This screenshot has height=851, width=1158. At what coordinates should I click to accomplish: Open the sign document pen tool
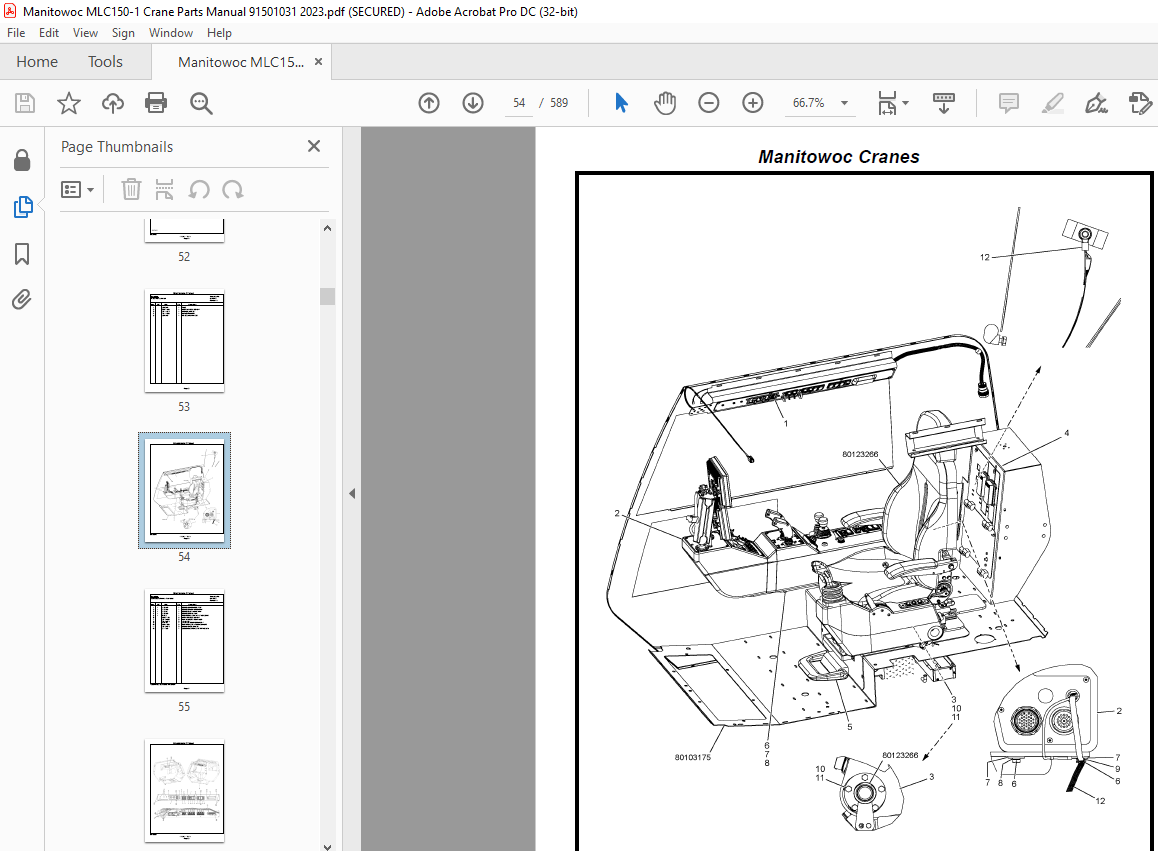1096,103
